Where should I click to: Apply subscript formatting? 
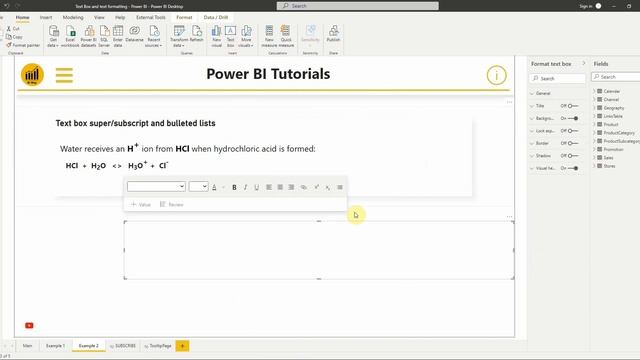coord(328,187)
